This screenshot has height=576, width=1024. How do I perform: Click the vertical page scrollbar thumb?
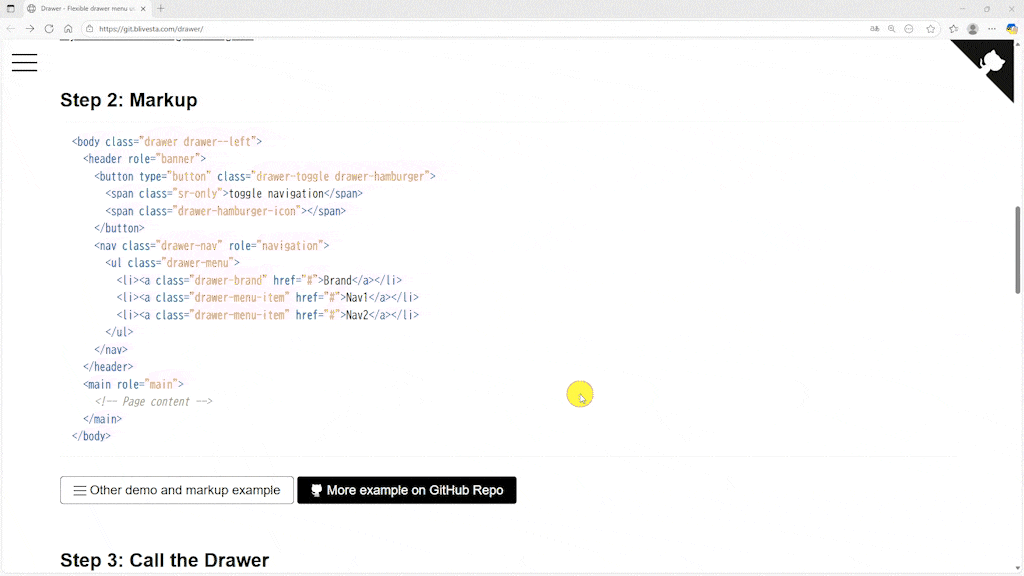point(1018,249)
